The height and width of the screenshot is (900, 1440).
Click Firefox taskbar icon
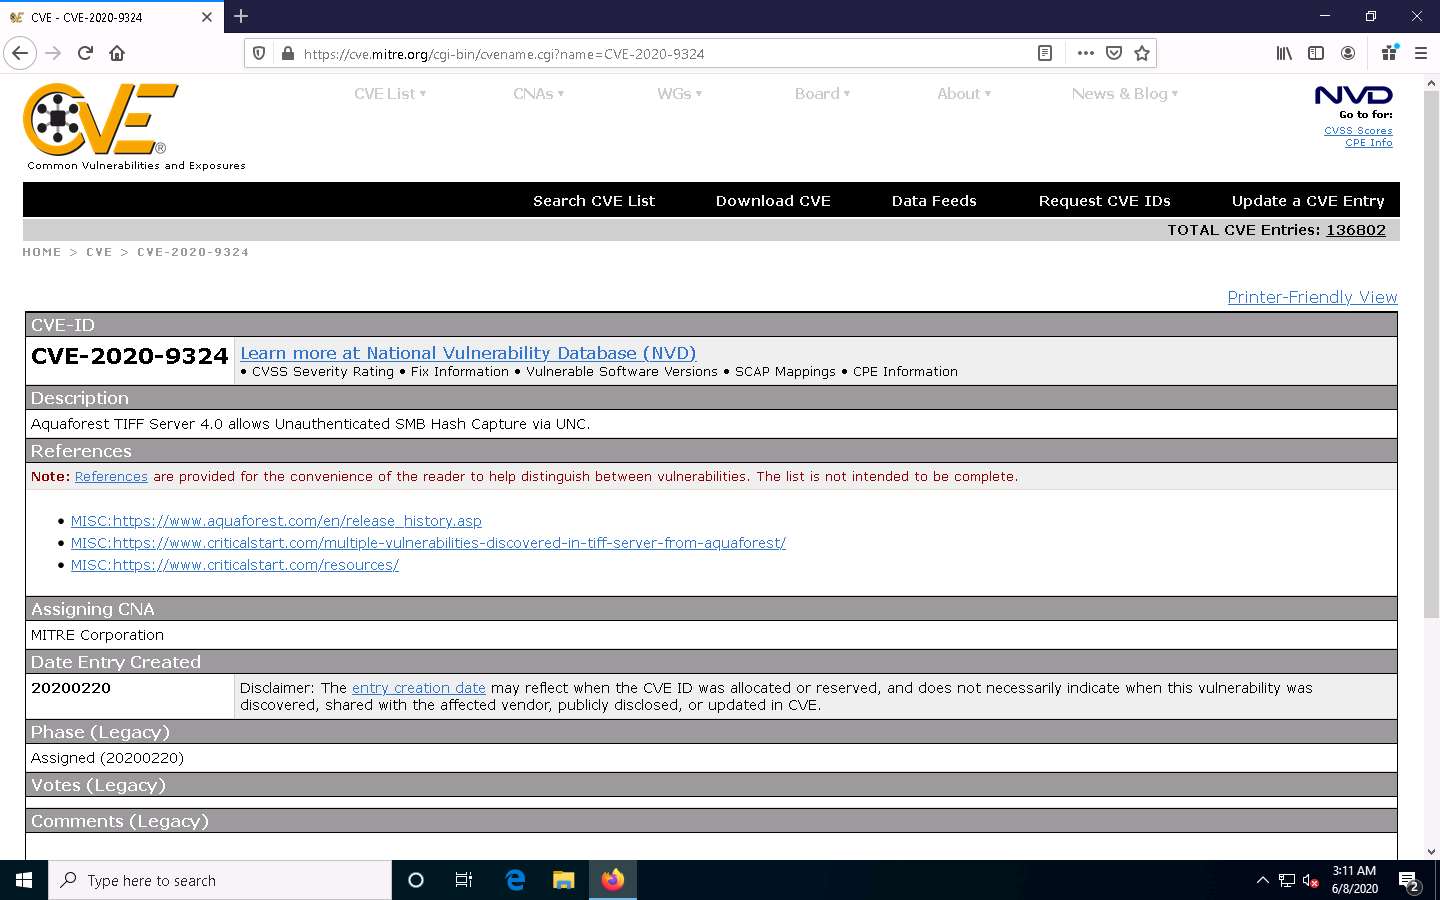coord(613,880)
